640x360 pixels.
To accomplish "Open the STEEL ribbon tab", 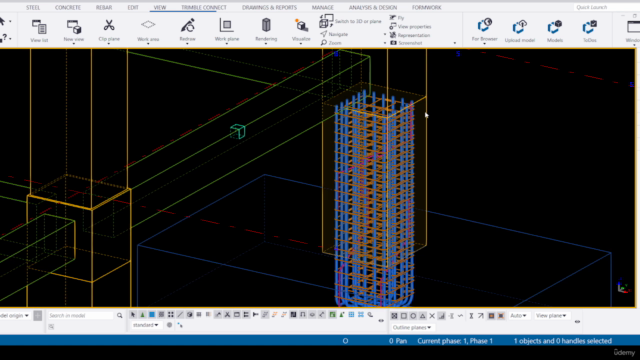I will (33, 7).
